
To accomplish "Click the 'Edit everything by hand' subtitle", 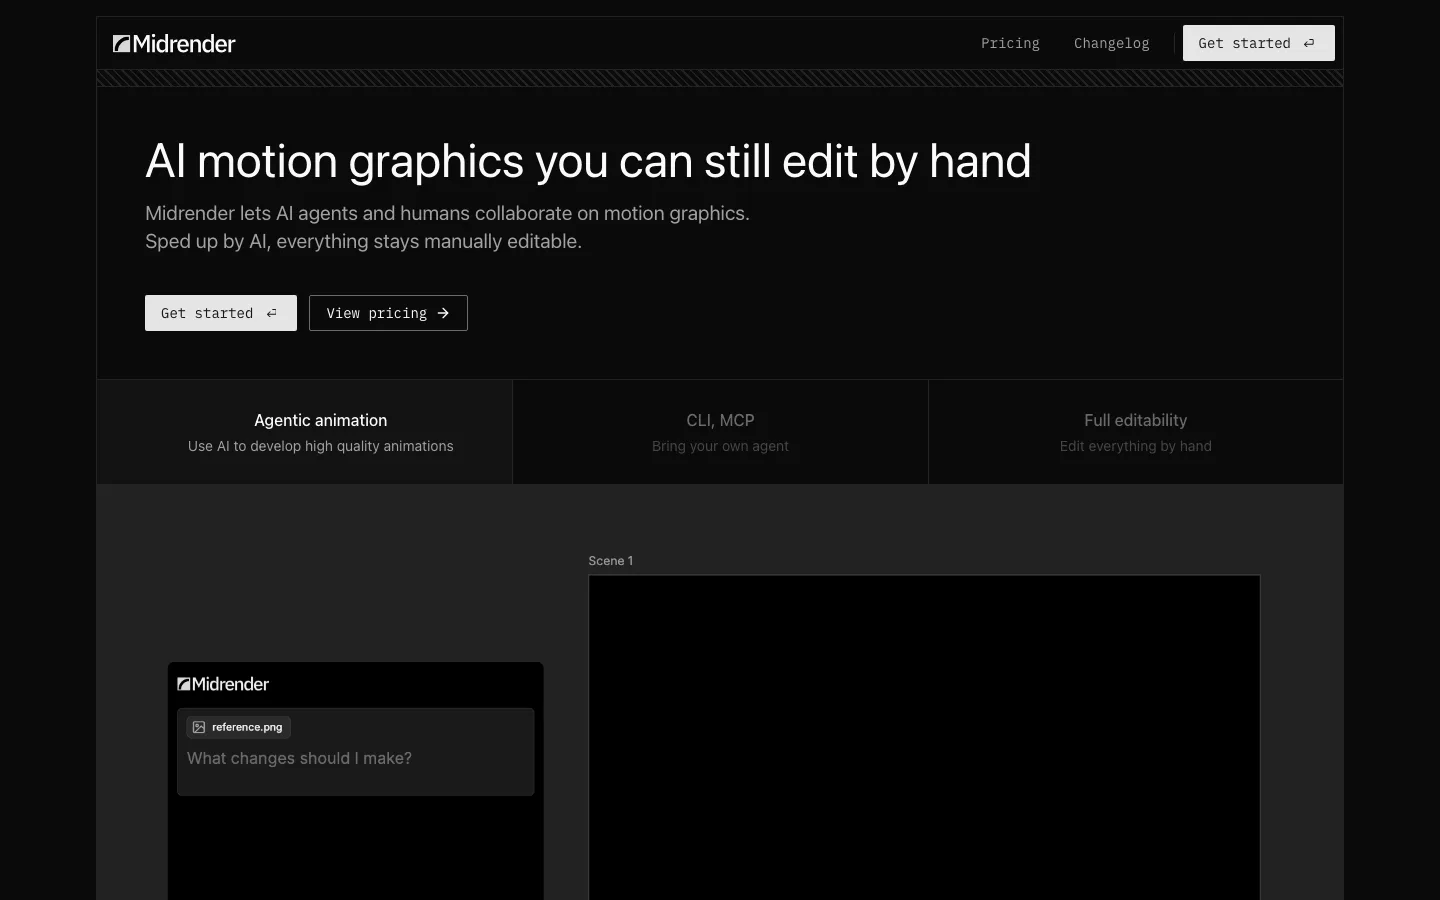I will tap(1136, 446).
